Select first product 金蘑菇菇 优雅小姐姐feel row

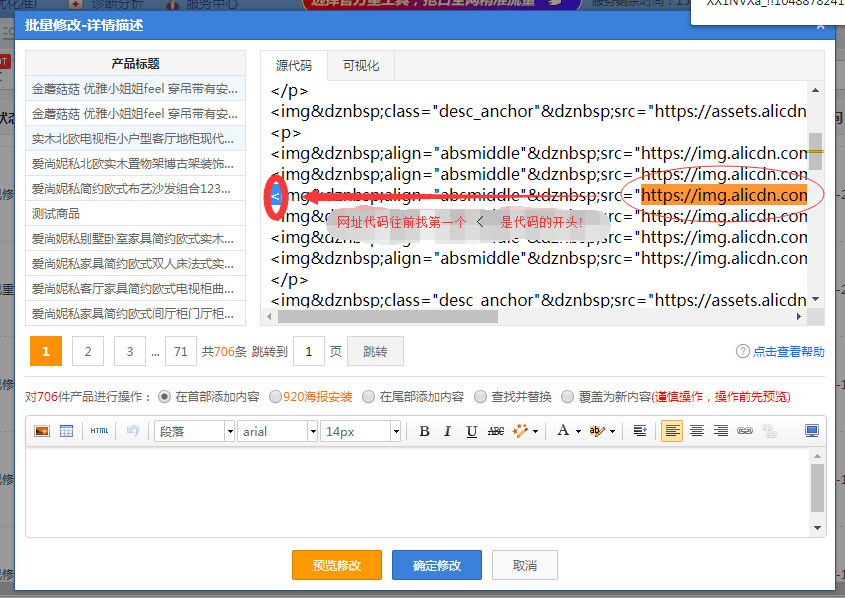135,88
